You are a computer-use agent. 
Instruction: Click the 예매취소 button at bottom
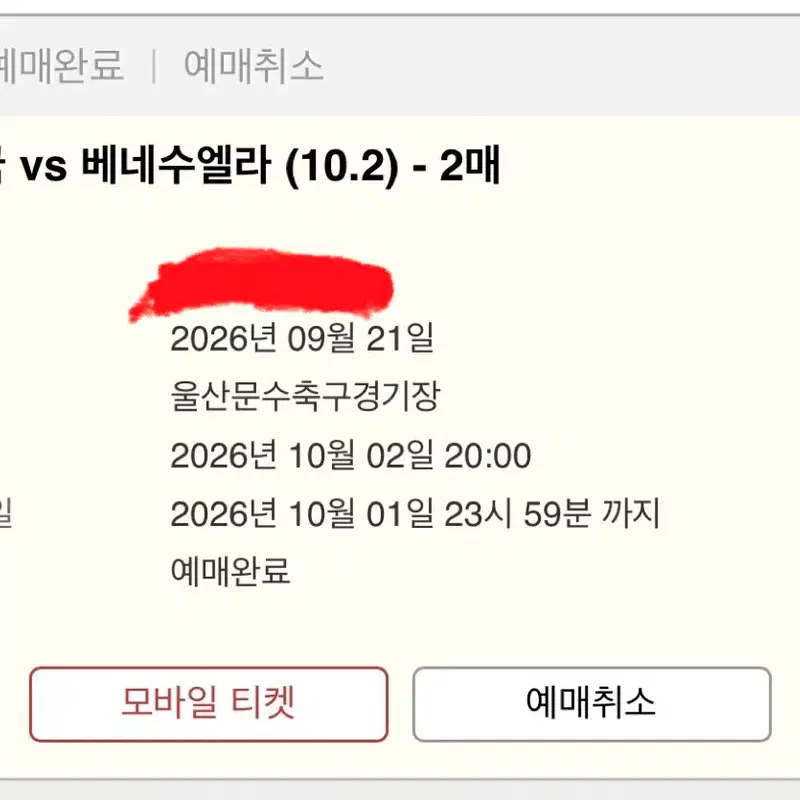click(591, 704)
